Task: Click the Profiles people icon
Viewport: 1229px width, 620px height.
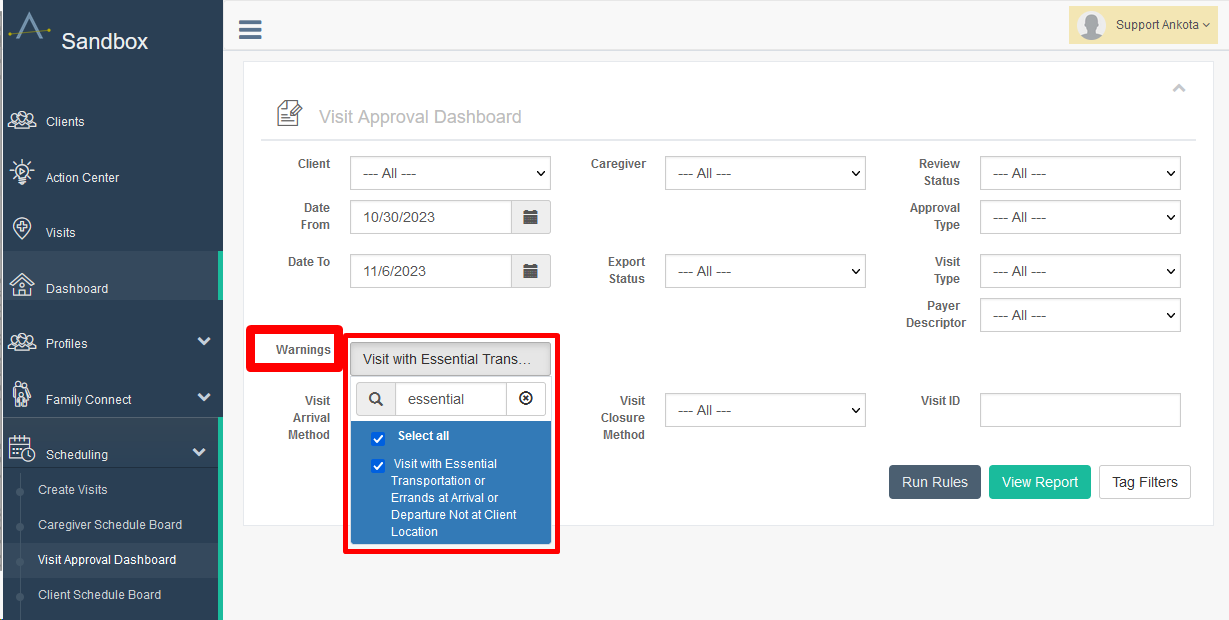Action: pos(22,342)
